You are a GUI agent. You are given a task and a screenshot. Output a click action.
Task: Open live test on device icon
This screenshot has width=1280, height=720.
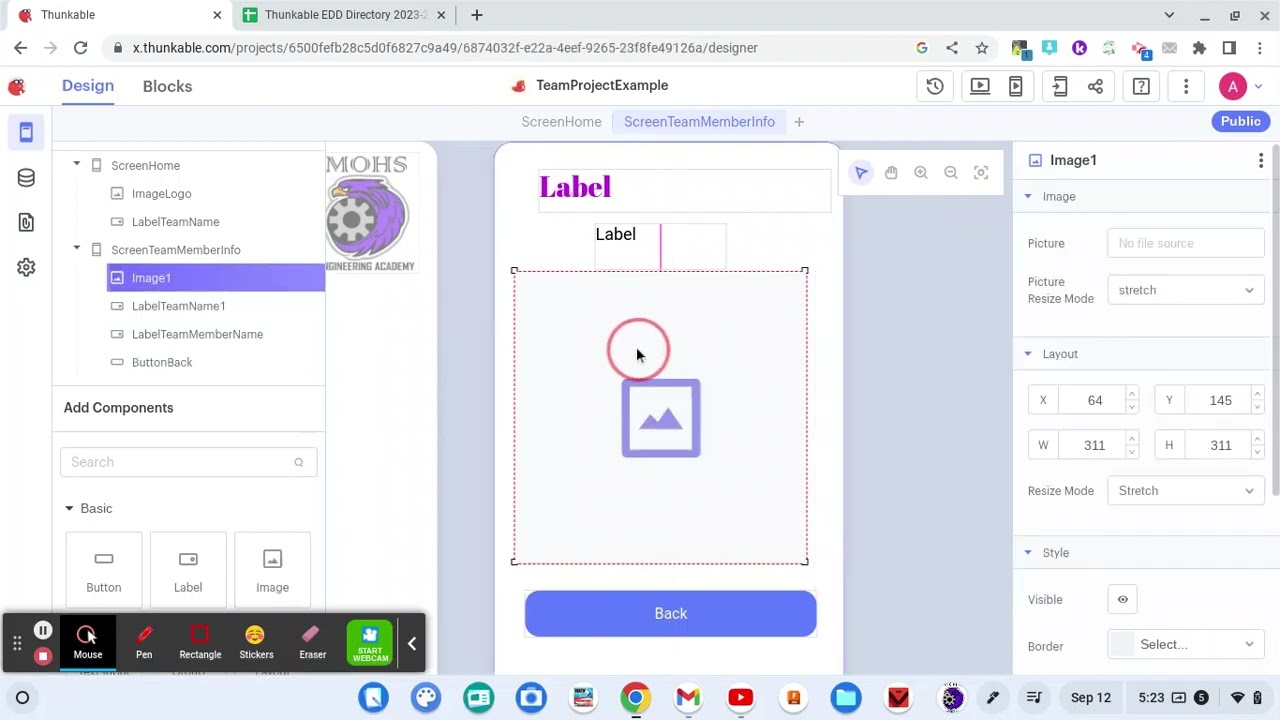point(1016,86)
